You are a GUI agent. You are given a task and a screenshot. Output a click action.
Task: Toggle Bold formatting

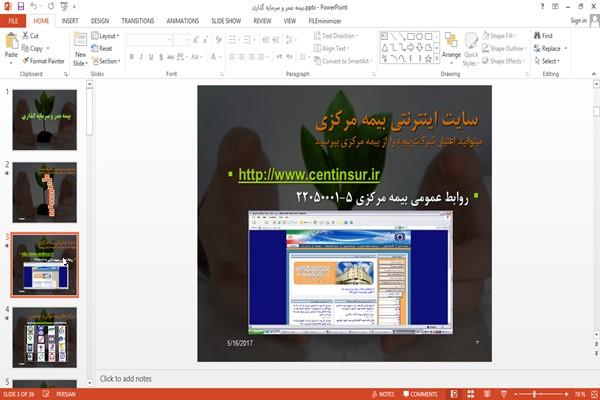point(131,57)
